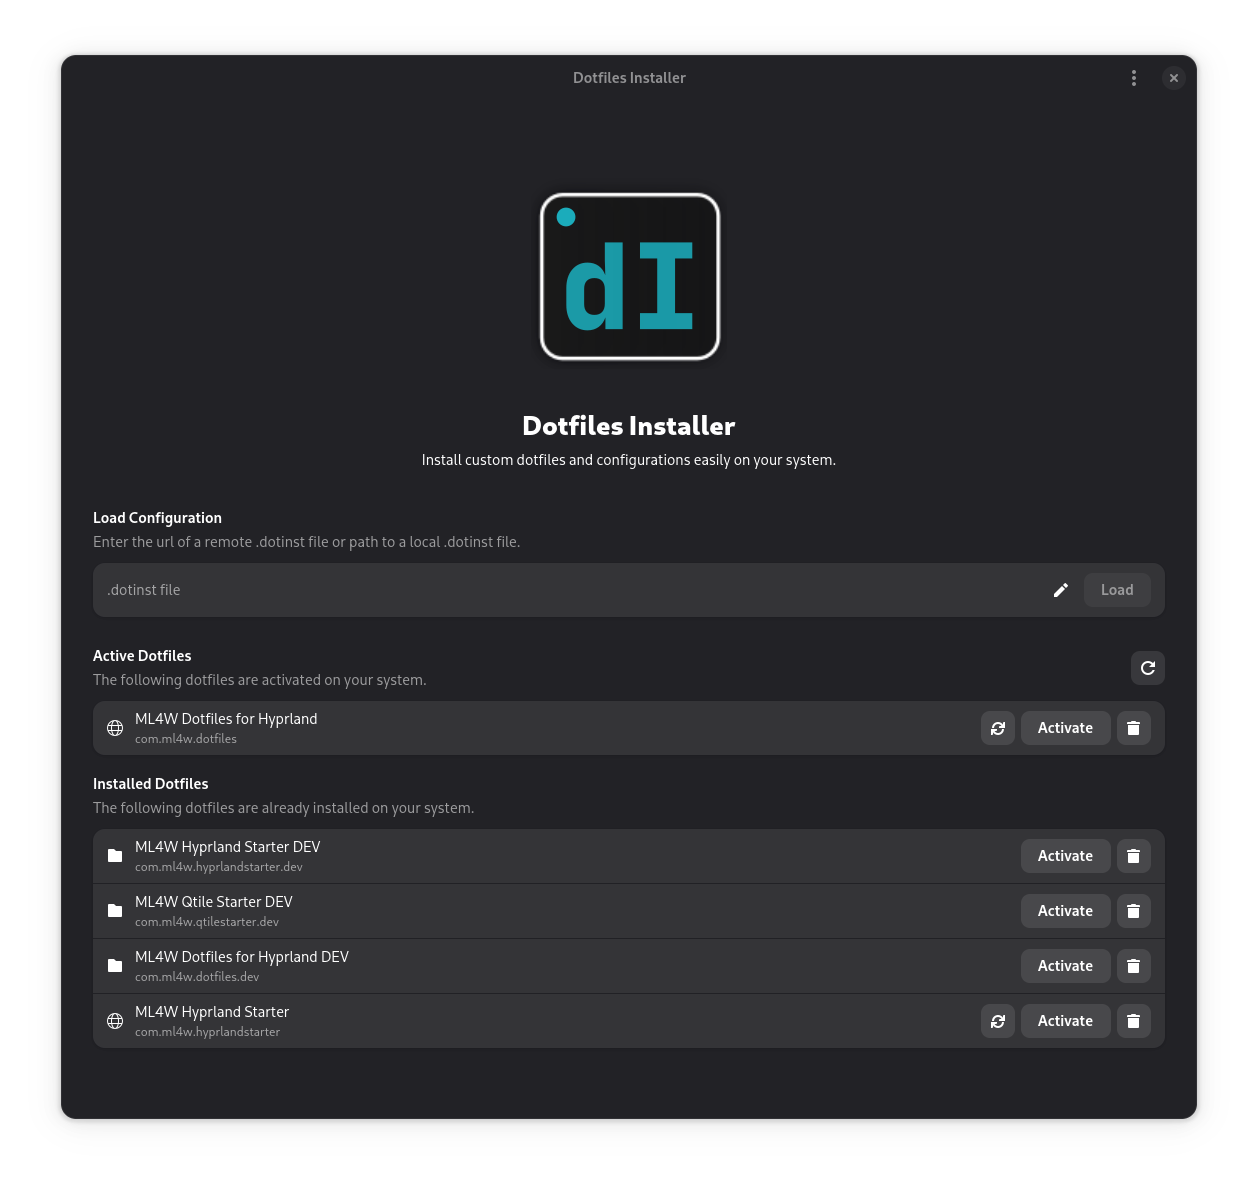Open the three-dot main menu
This screenshot has height=1186, width=1258.
click(x=1133, y=78)
